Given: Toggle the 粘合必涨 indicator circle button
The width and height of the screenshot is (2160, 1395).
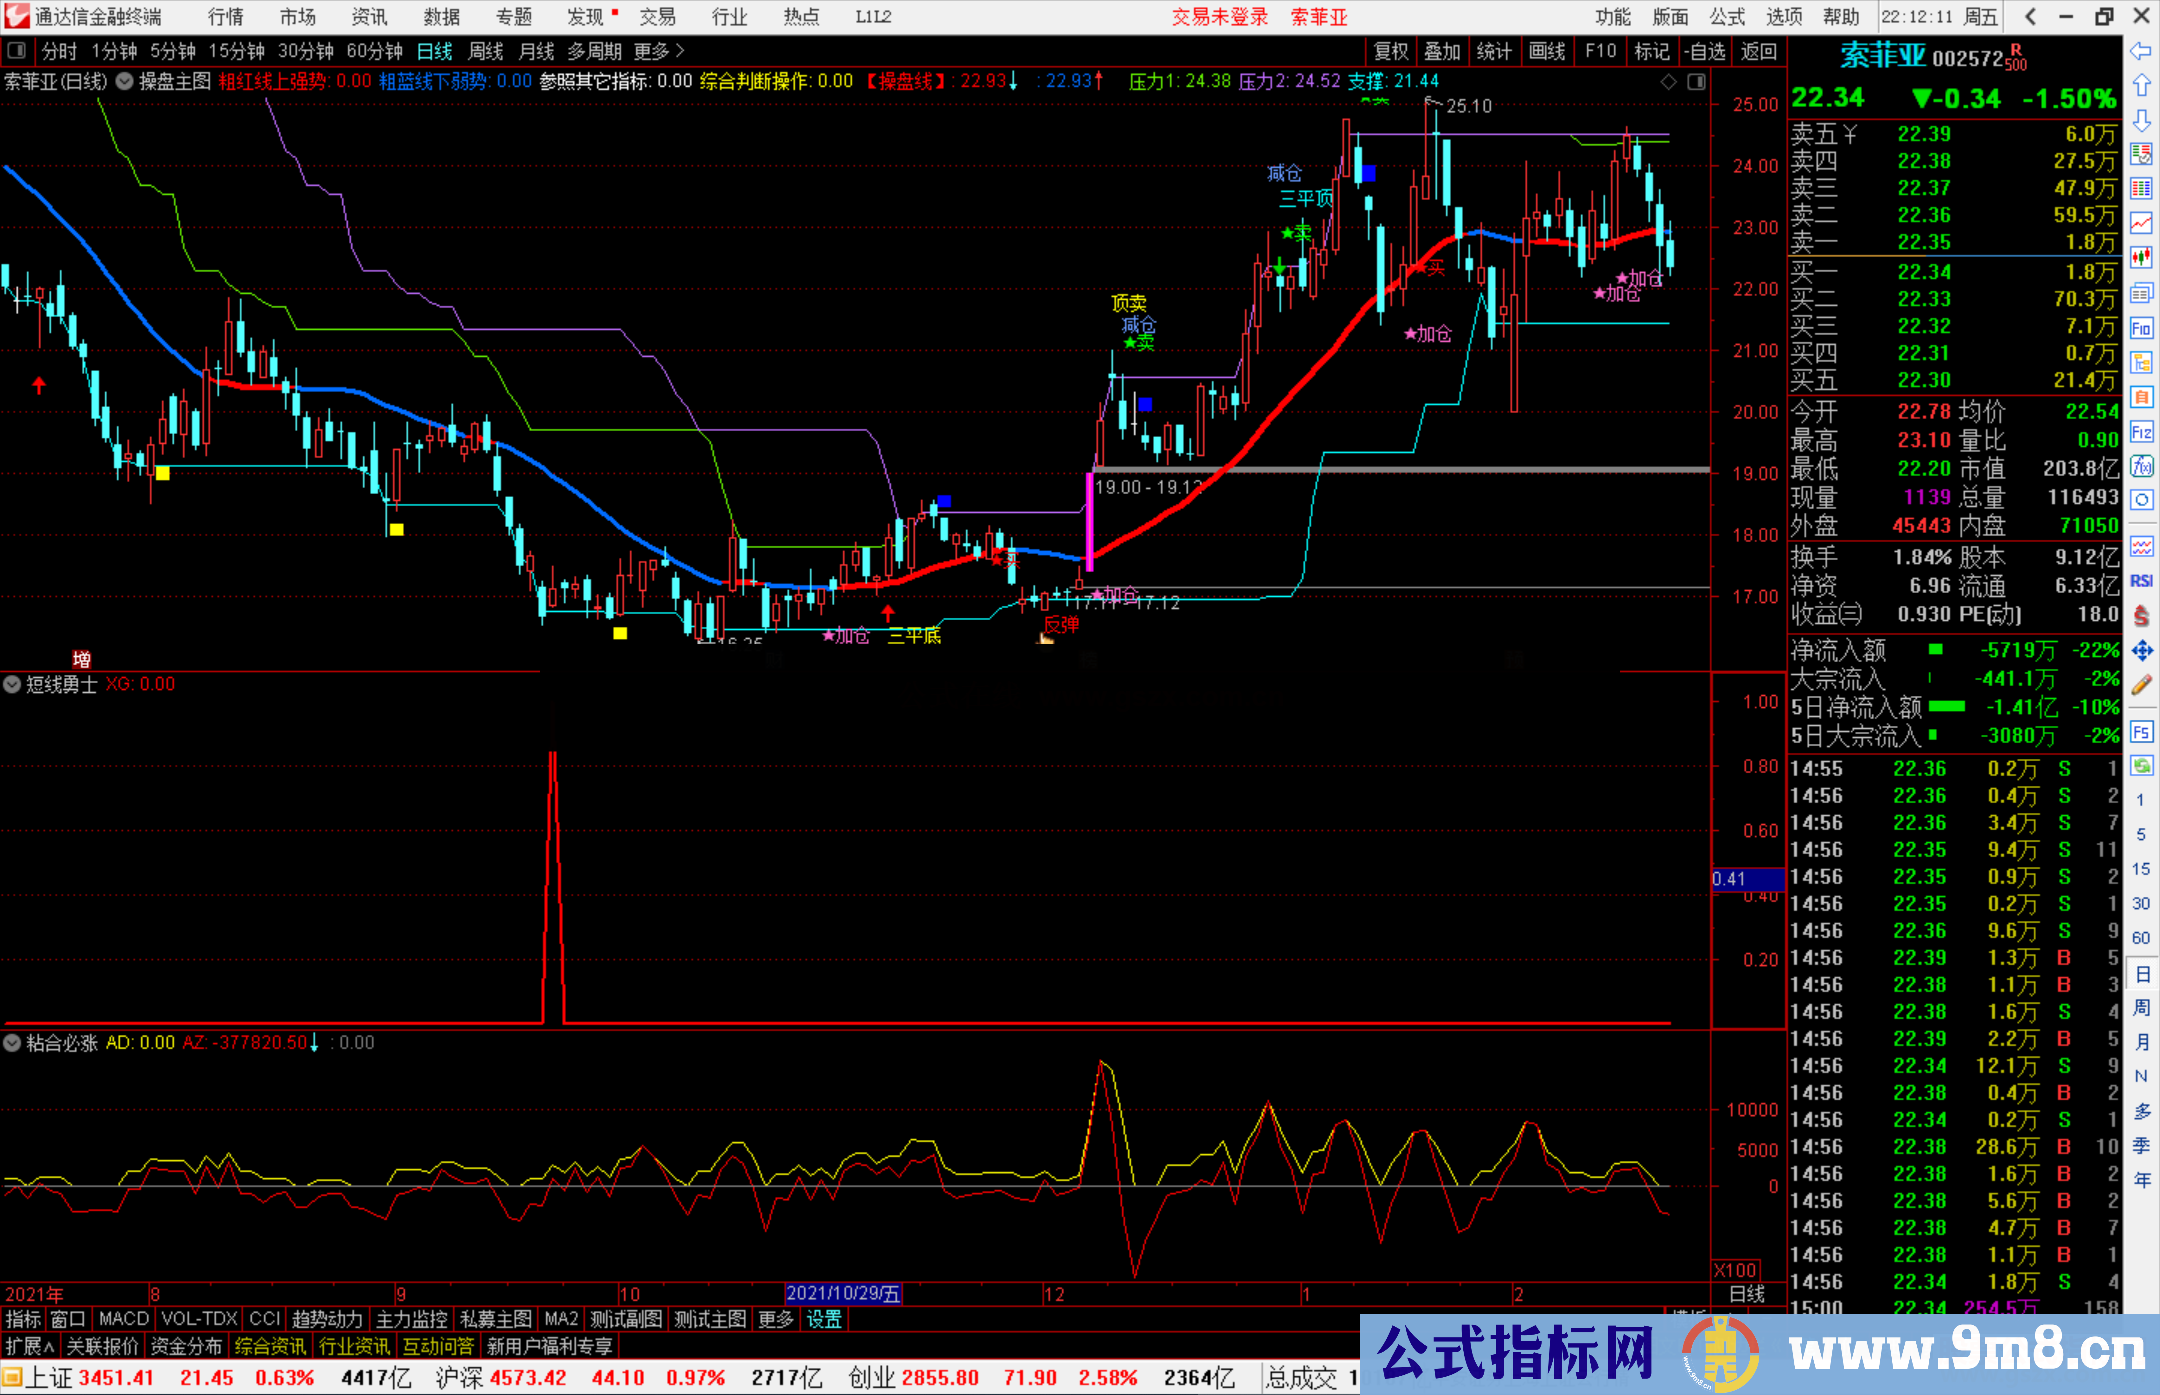Looking at the screenshot, I should (x=12, y=1043).
